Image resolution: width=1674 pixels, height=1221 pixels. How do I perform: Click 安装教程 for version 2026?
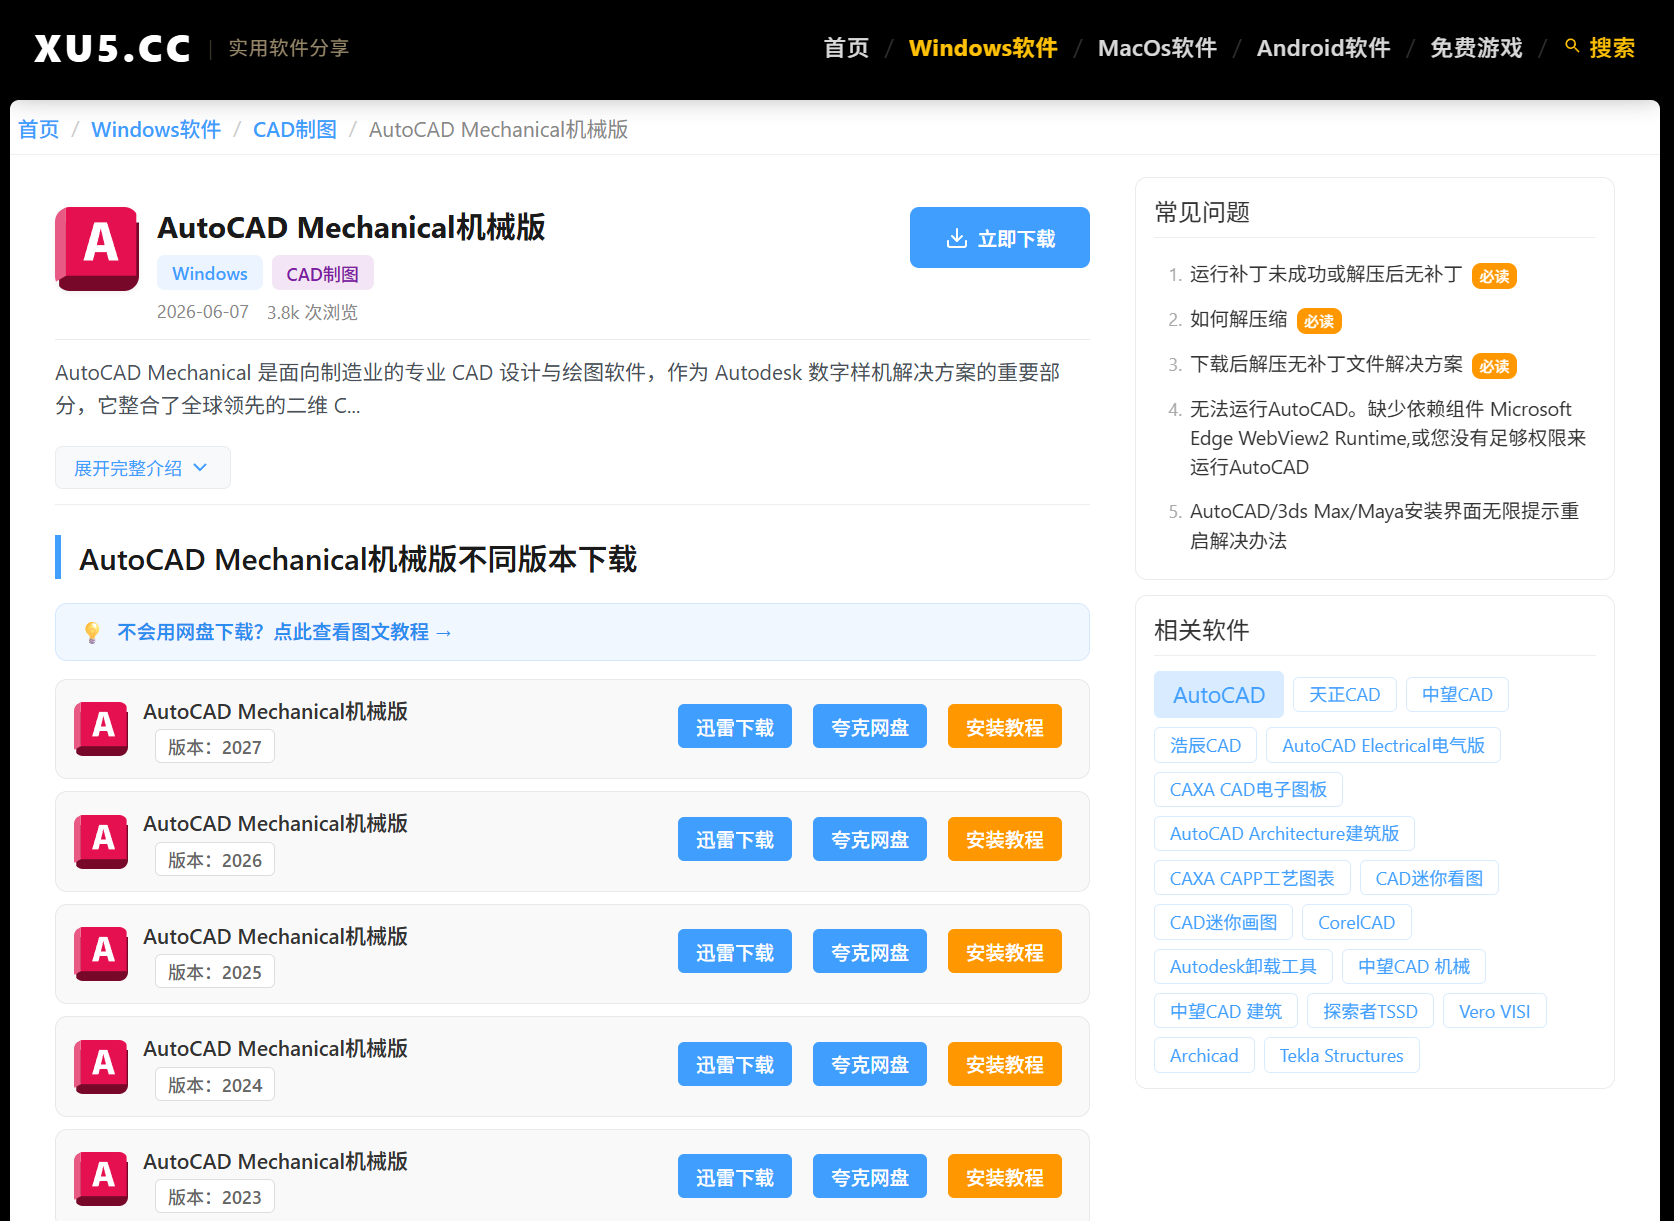tap(1005, 839)
